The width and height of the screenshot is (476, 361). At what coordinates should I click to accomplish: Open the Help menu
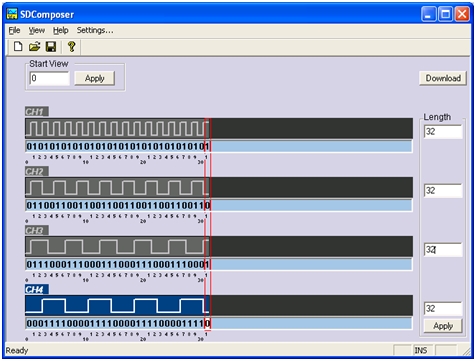(x=61, y=30)
